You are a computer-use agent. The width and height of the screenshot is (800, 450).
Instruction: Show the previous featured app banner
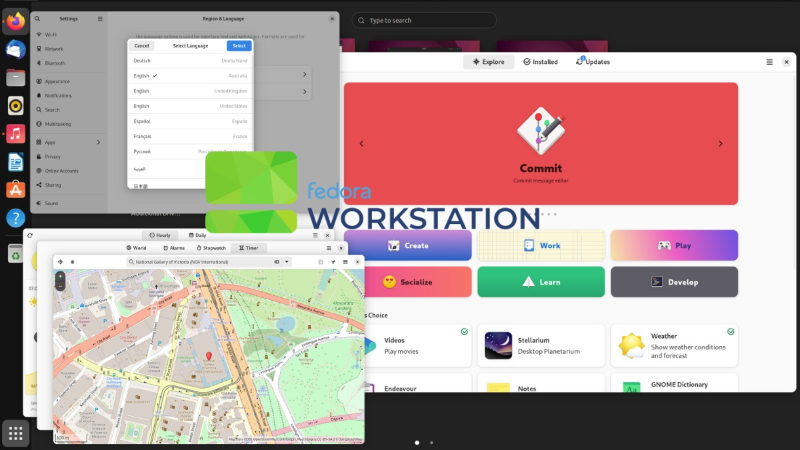tap(361, 144)
